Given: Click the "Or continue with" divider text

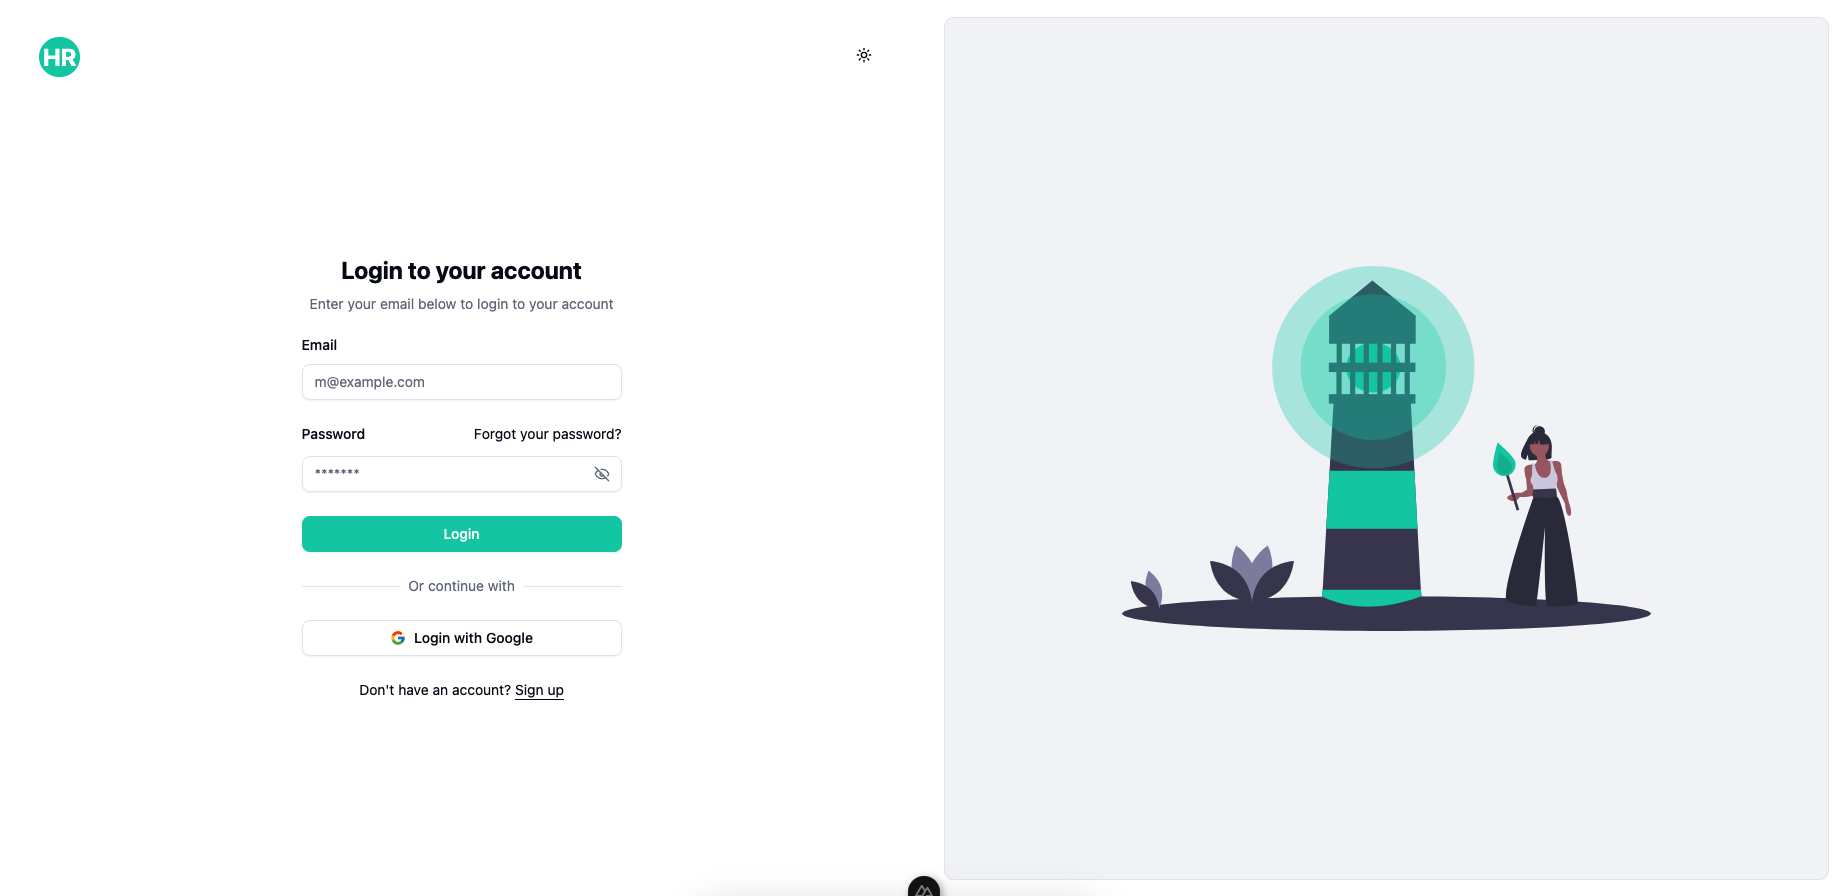Looking at the screenshot, I should tap(461, 586).
